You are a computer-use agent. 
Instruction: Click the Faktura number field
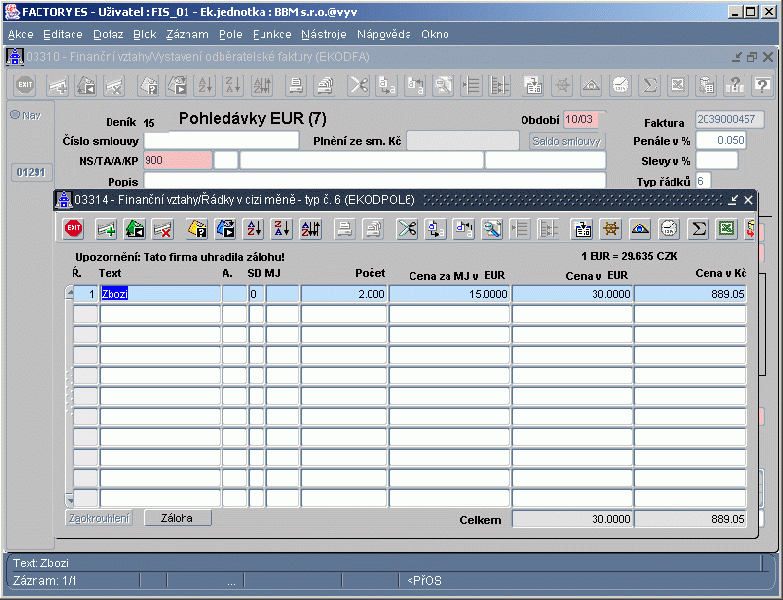pyautogui.click(x=729, y=119)
